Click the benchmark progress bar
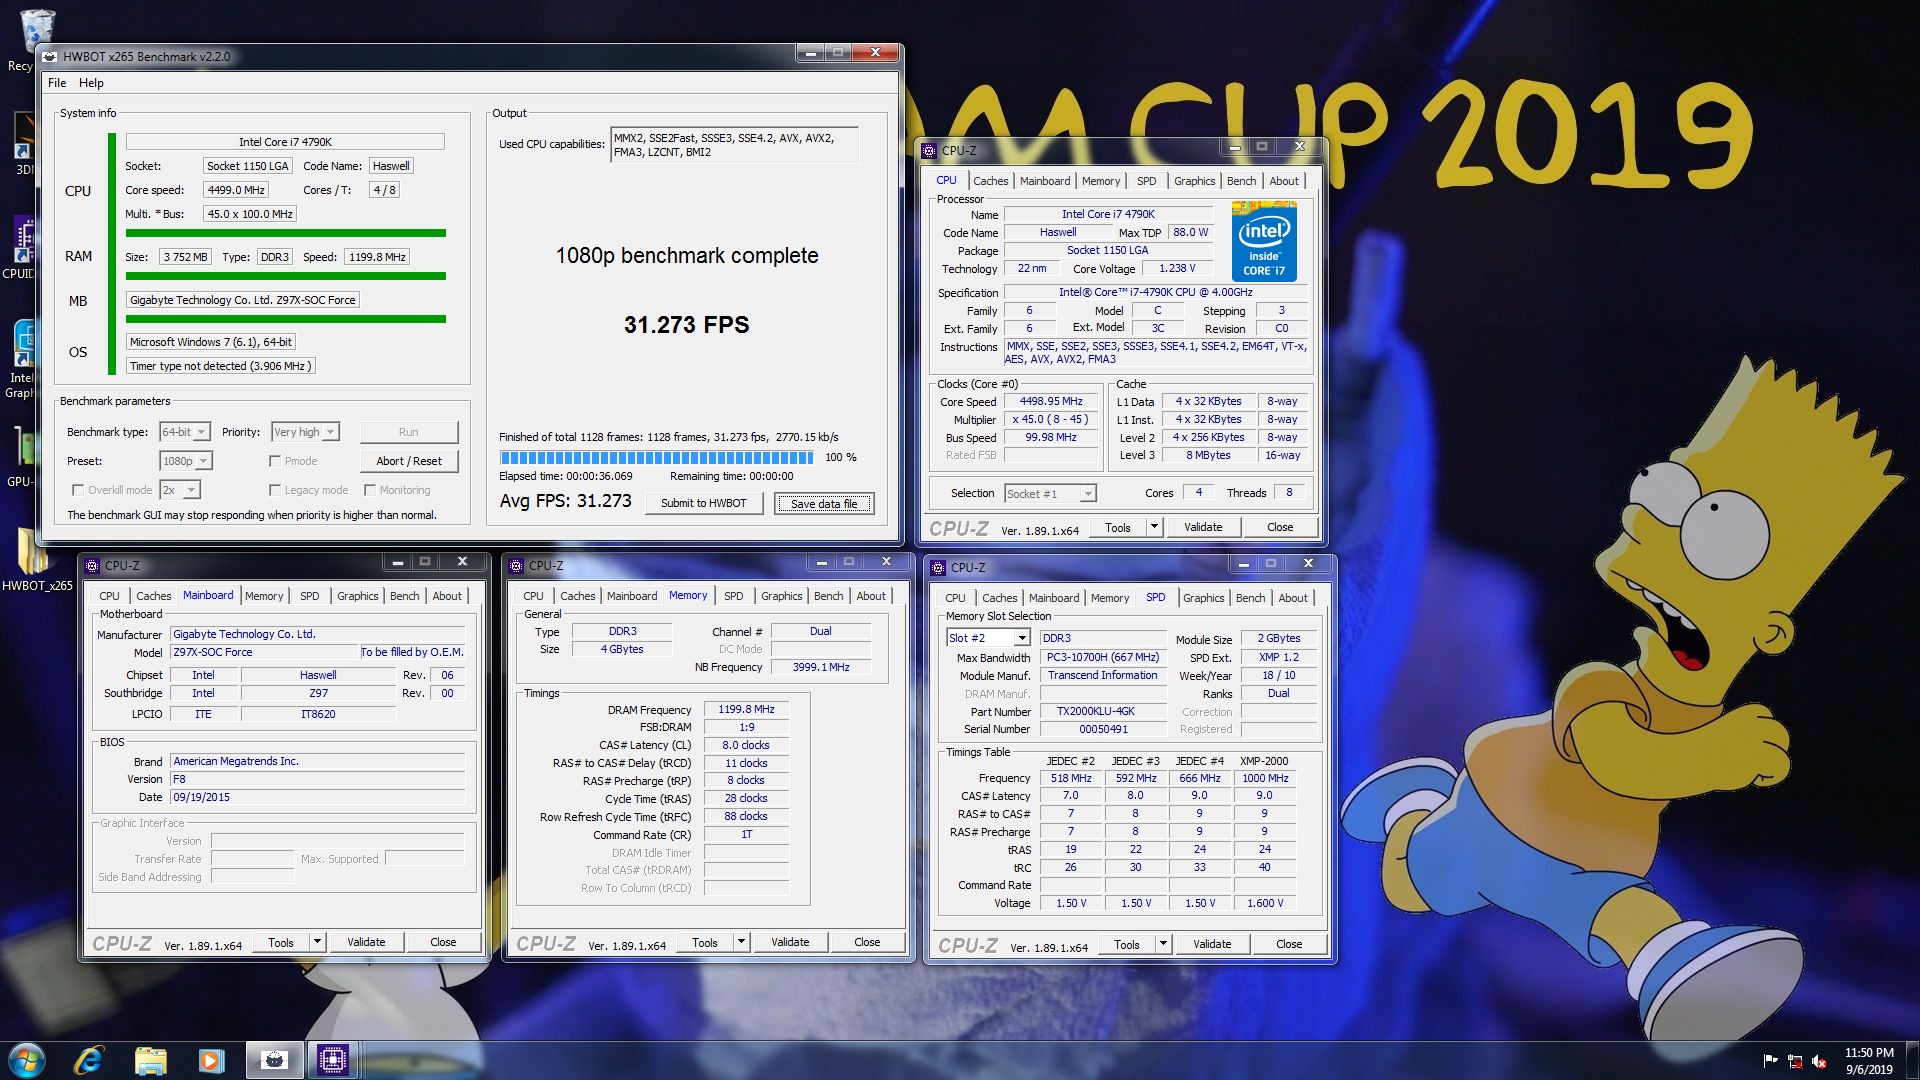 click(x=658, y=457)
